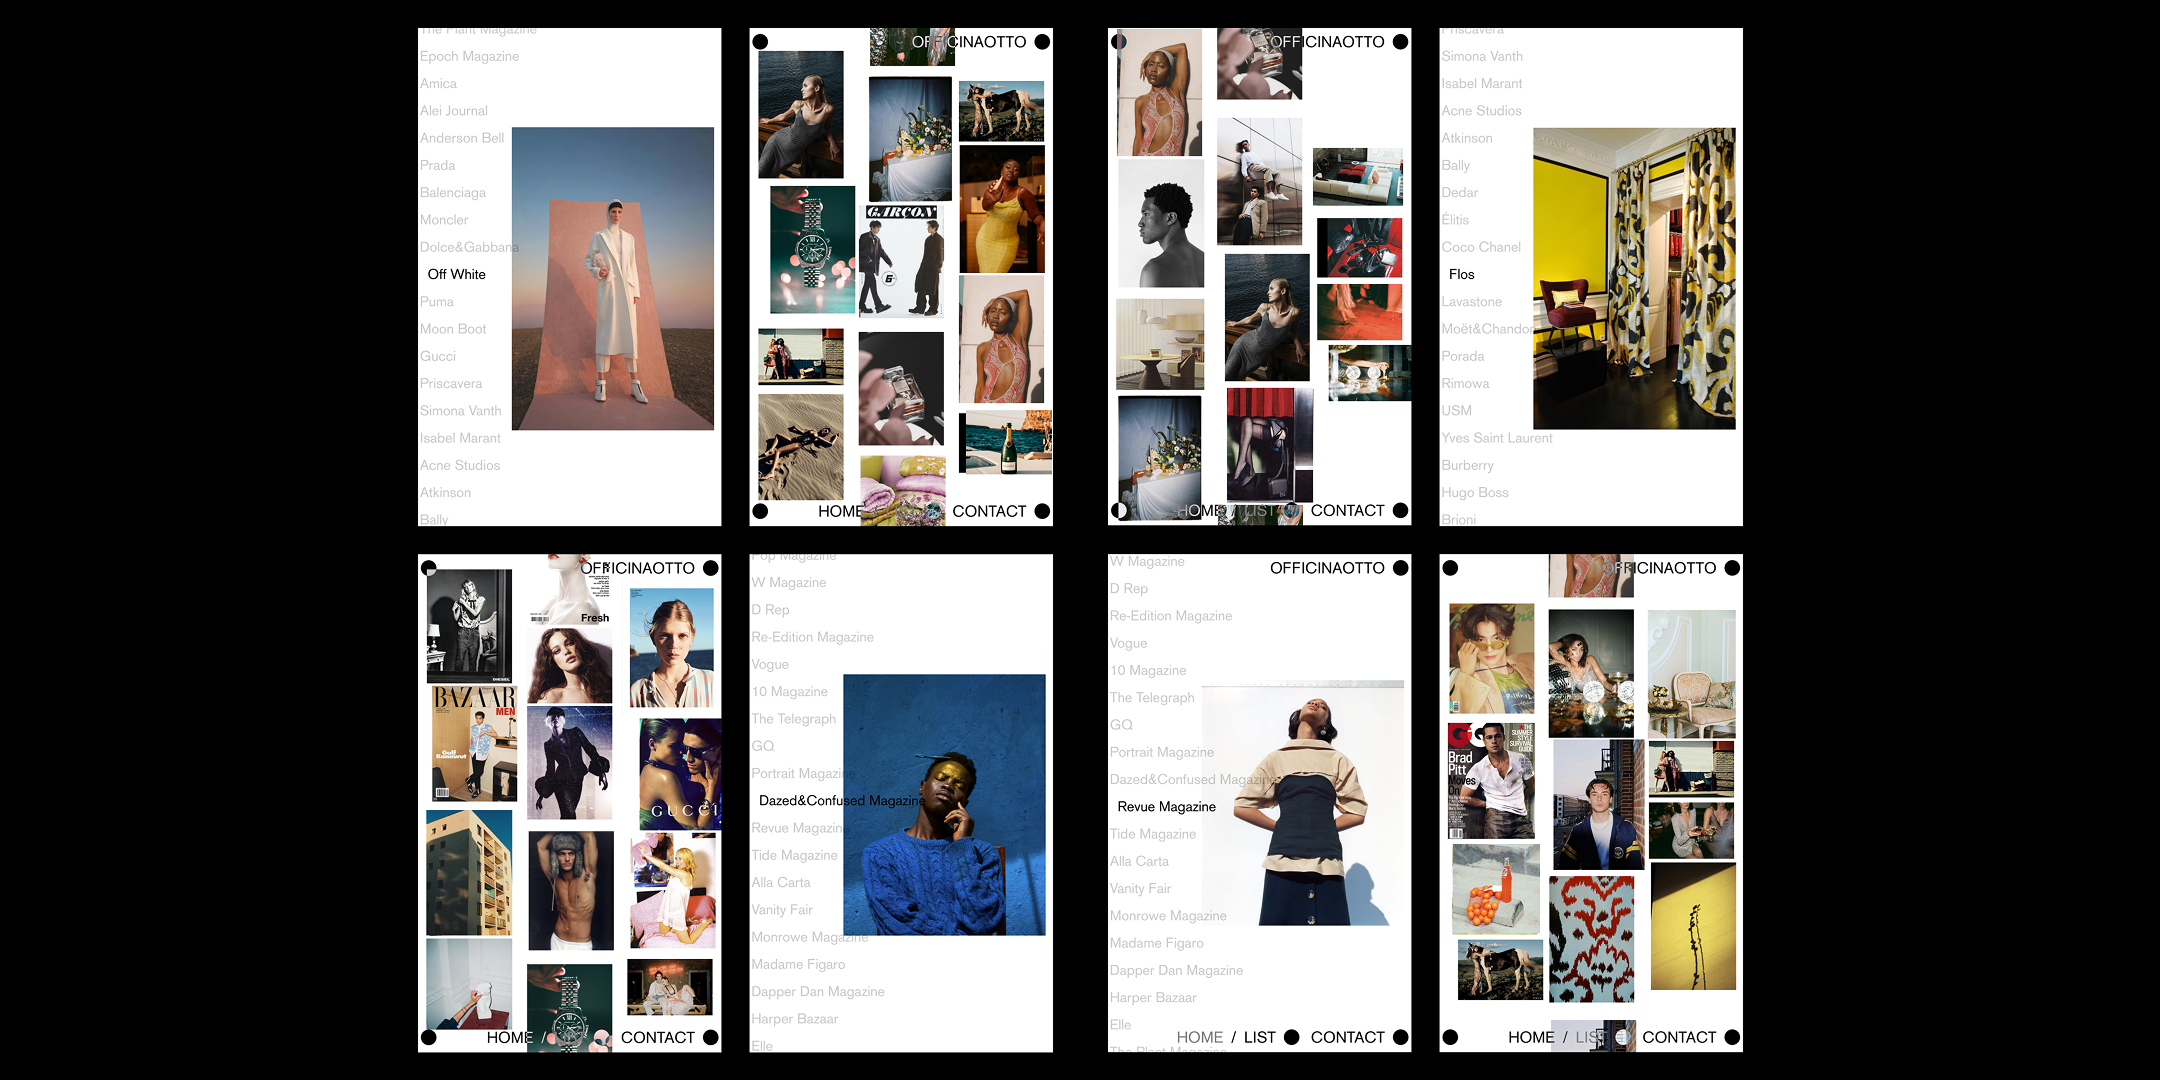Open the BAZAAR MEN cover thumbnail
Image resolution: width=2160 pixels, height=1080 pixels.
[x=474, y=743]
